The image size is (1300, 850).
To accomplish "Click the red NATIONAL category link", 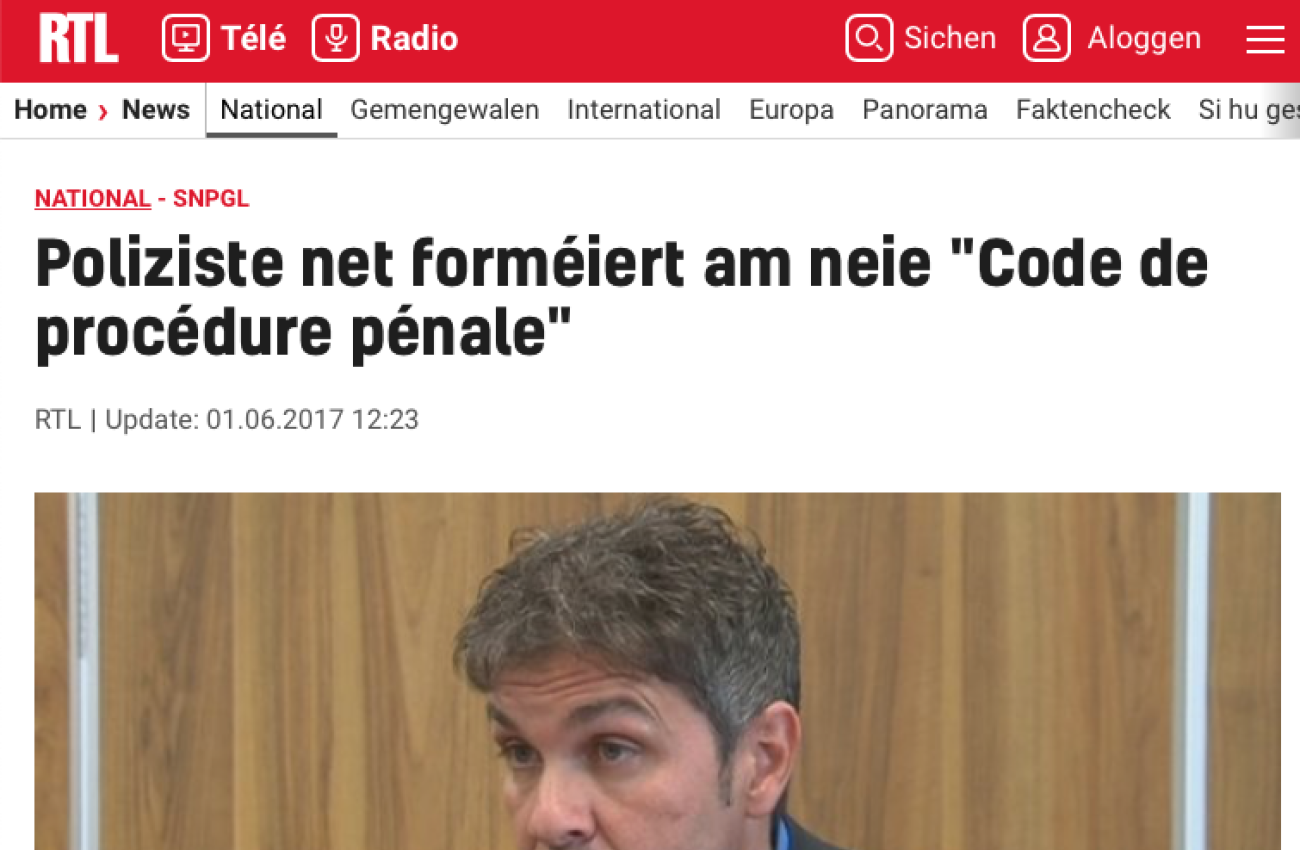I will tap(93, 199).
